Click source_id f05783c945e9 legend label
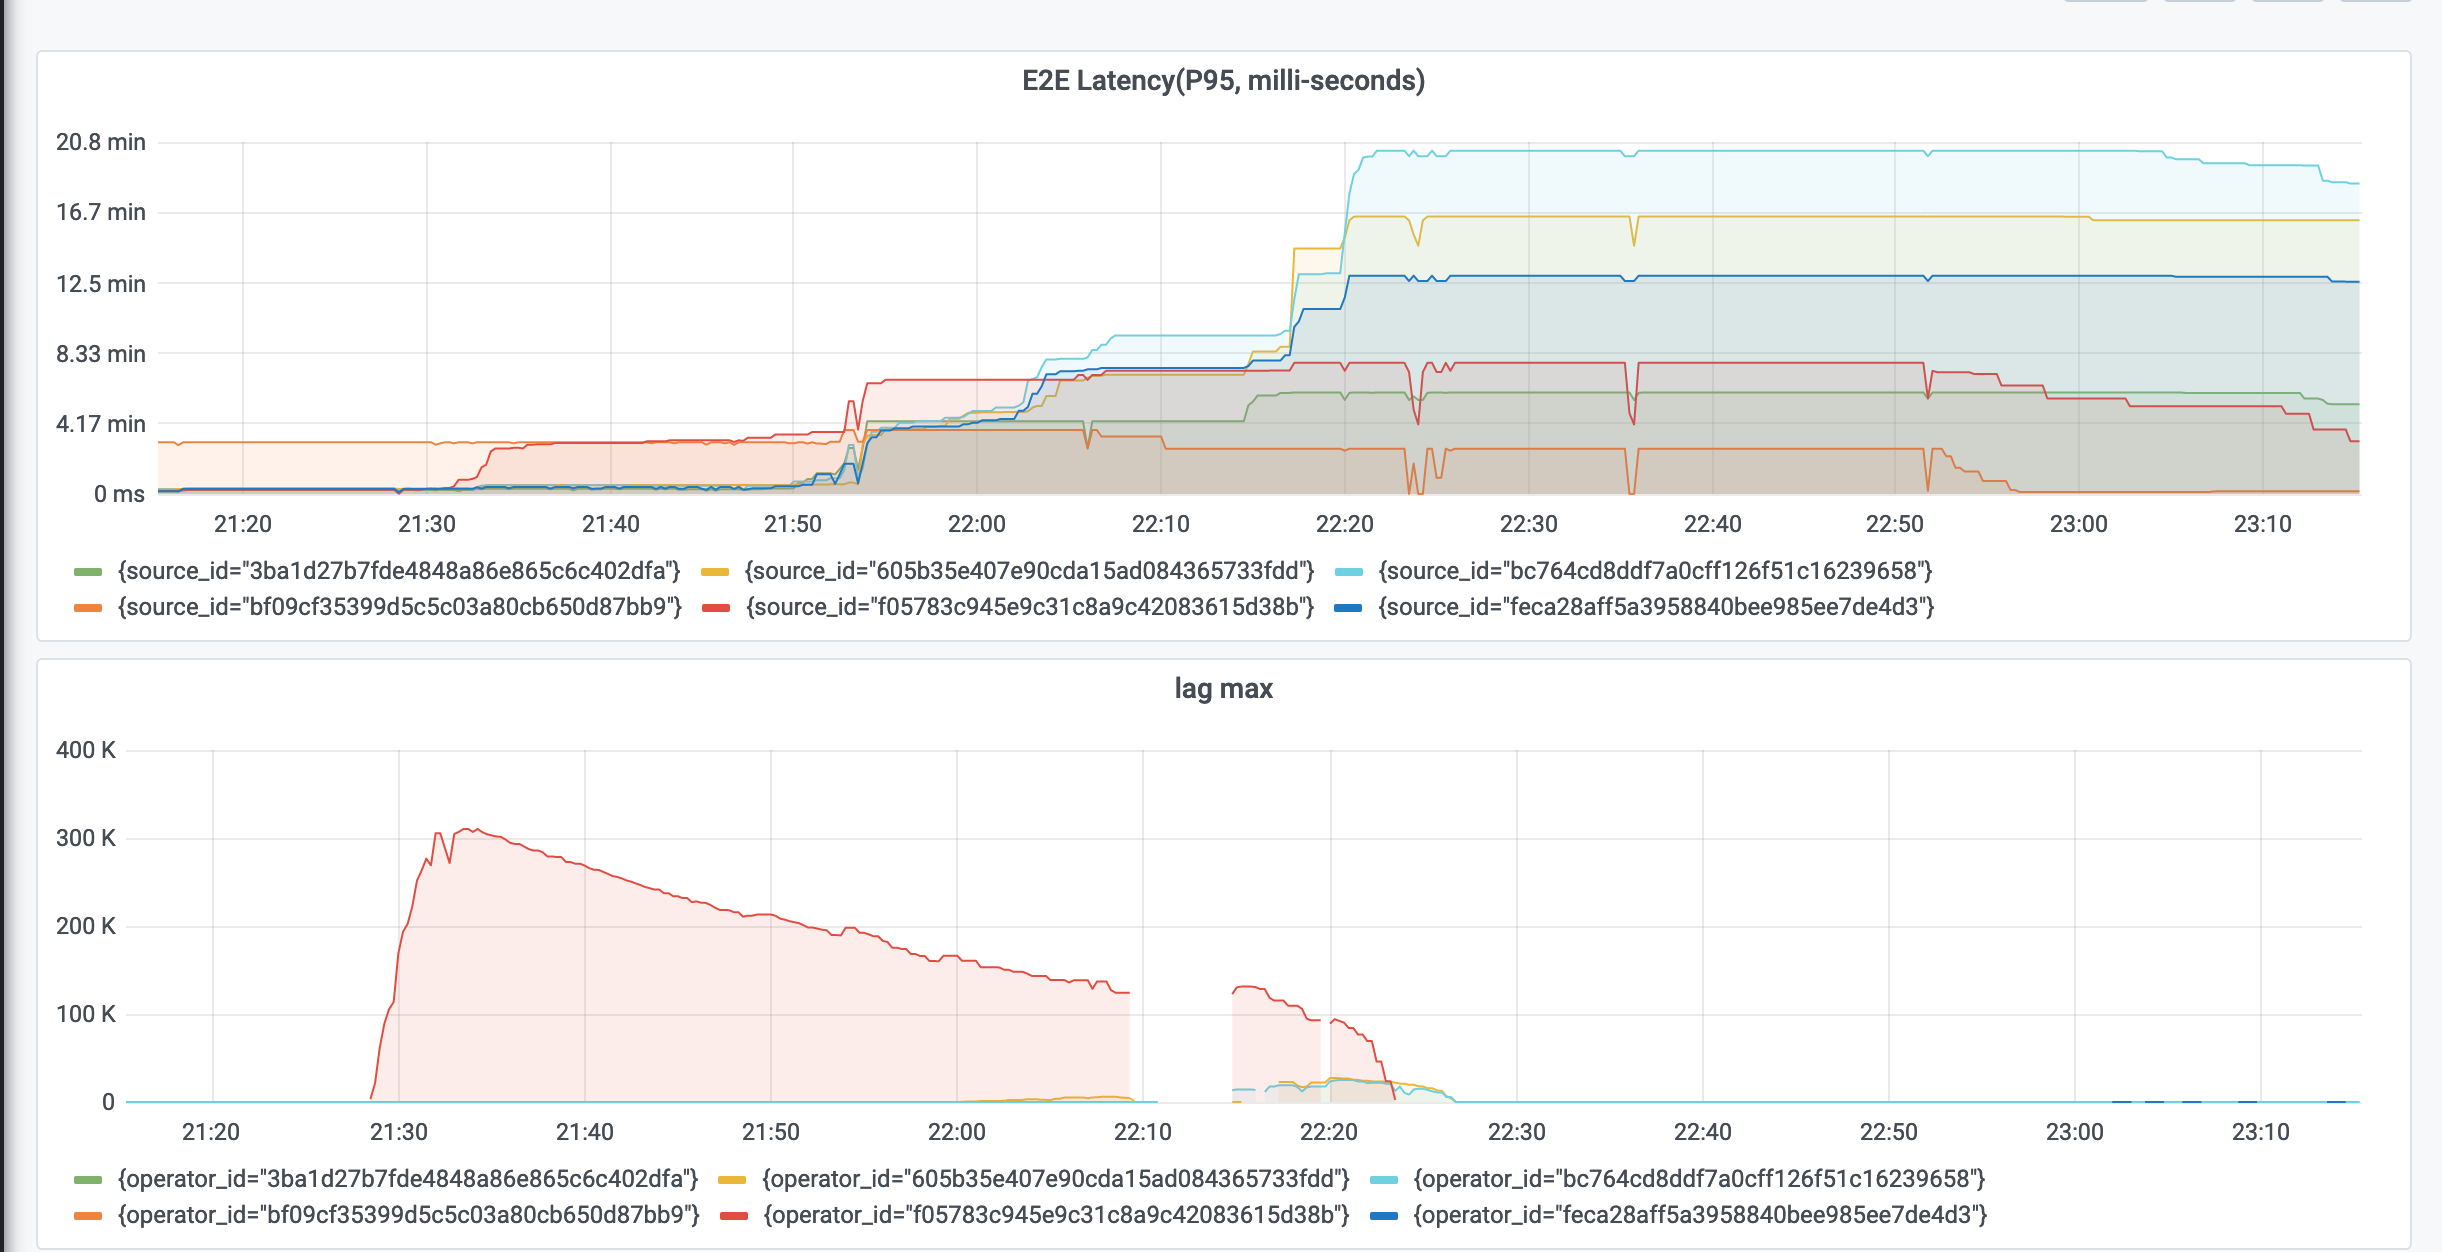 point(1029,607)
